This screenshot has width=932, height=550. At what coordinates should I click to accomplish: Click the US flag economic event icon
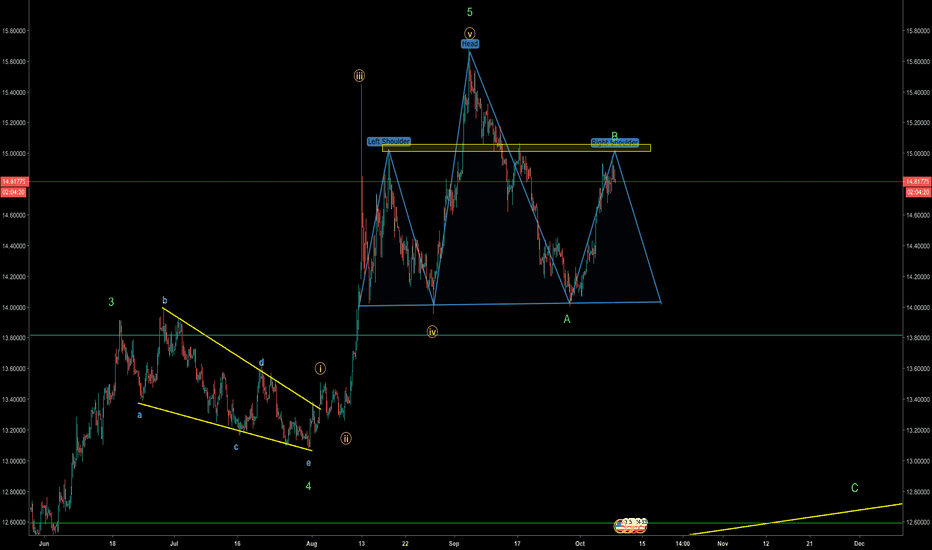[x=622, y=525]
